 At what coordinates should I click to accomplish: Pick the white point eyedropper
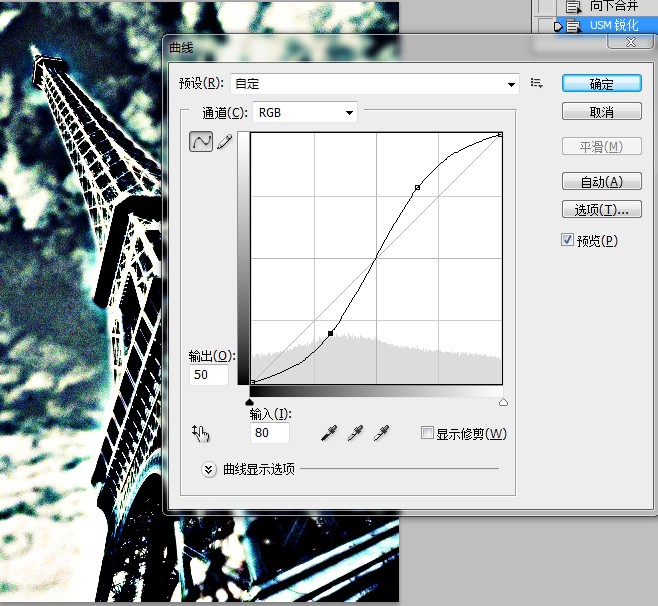coord(381,433)
